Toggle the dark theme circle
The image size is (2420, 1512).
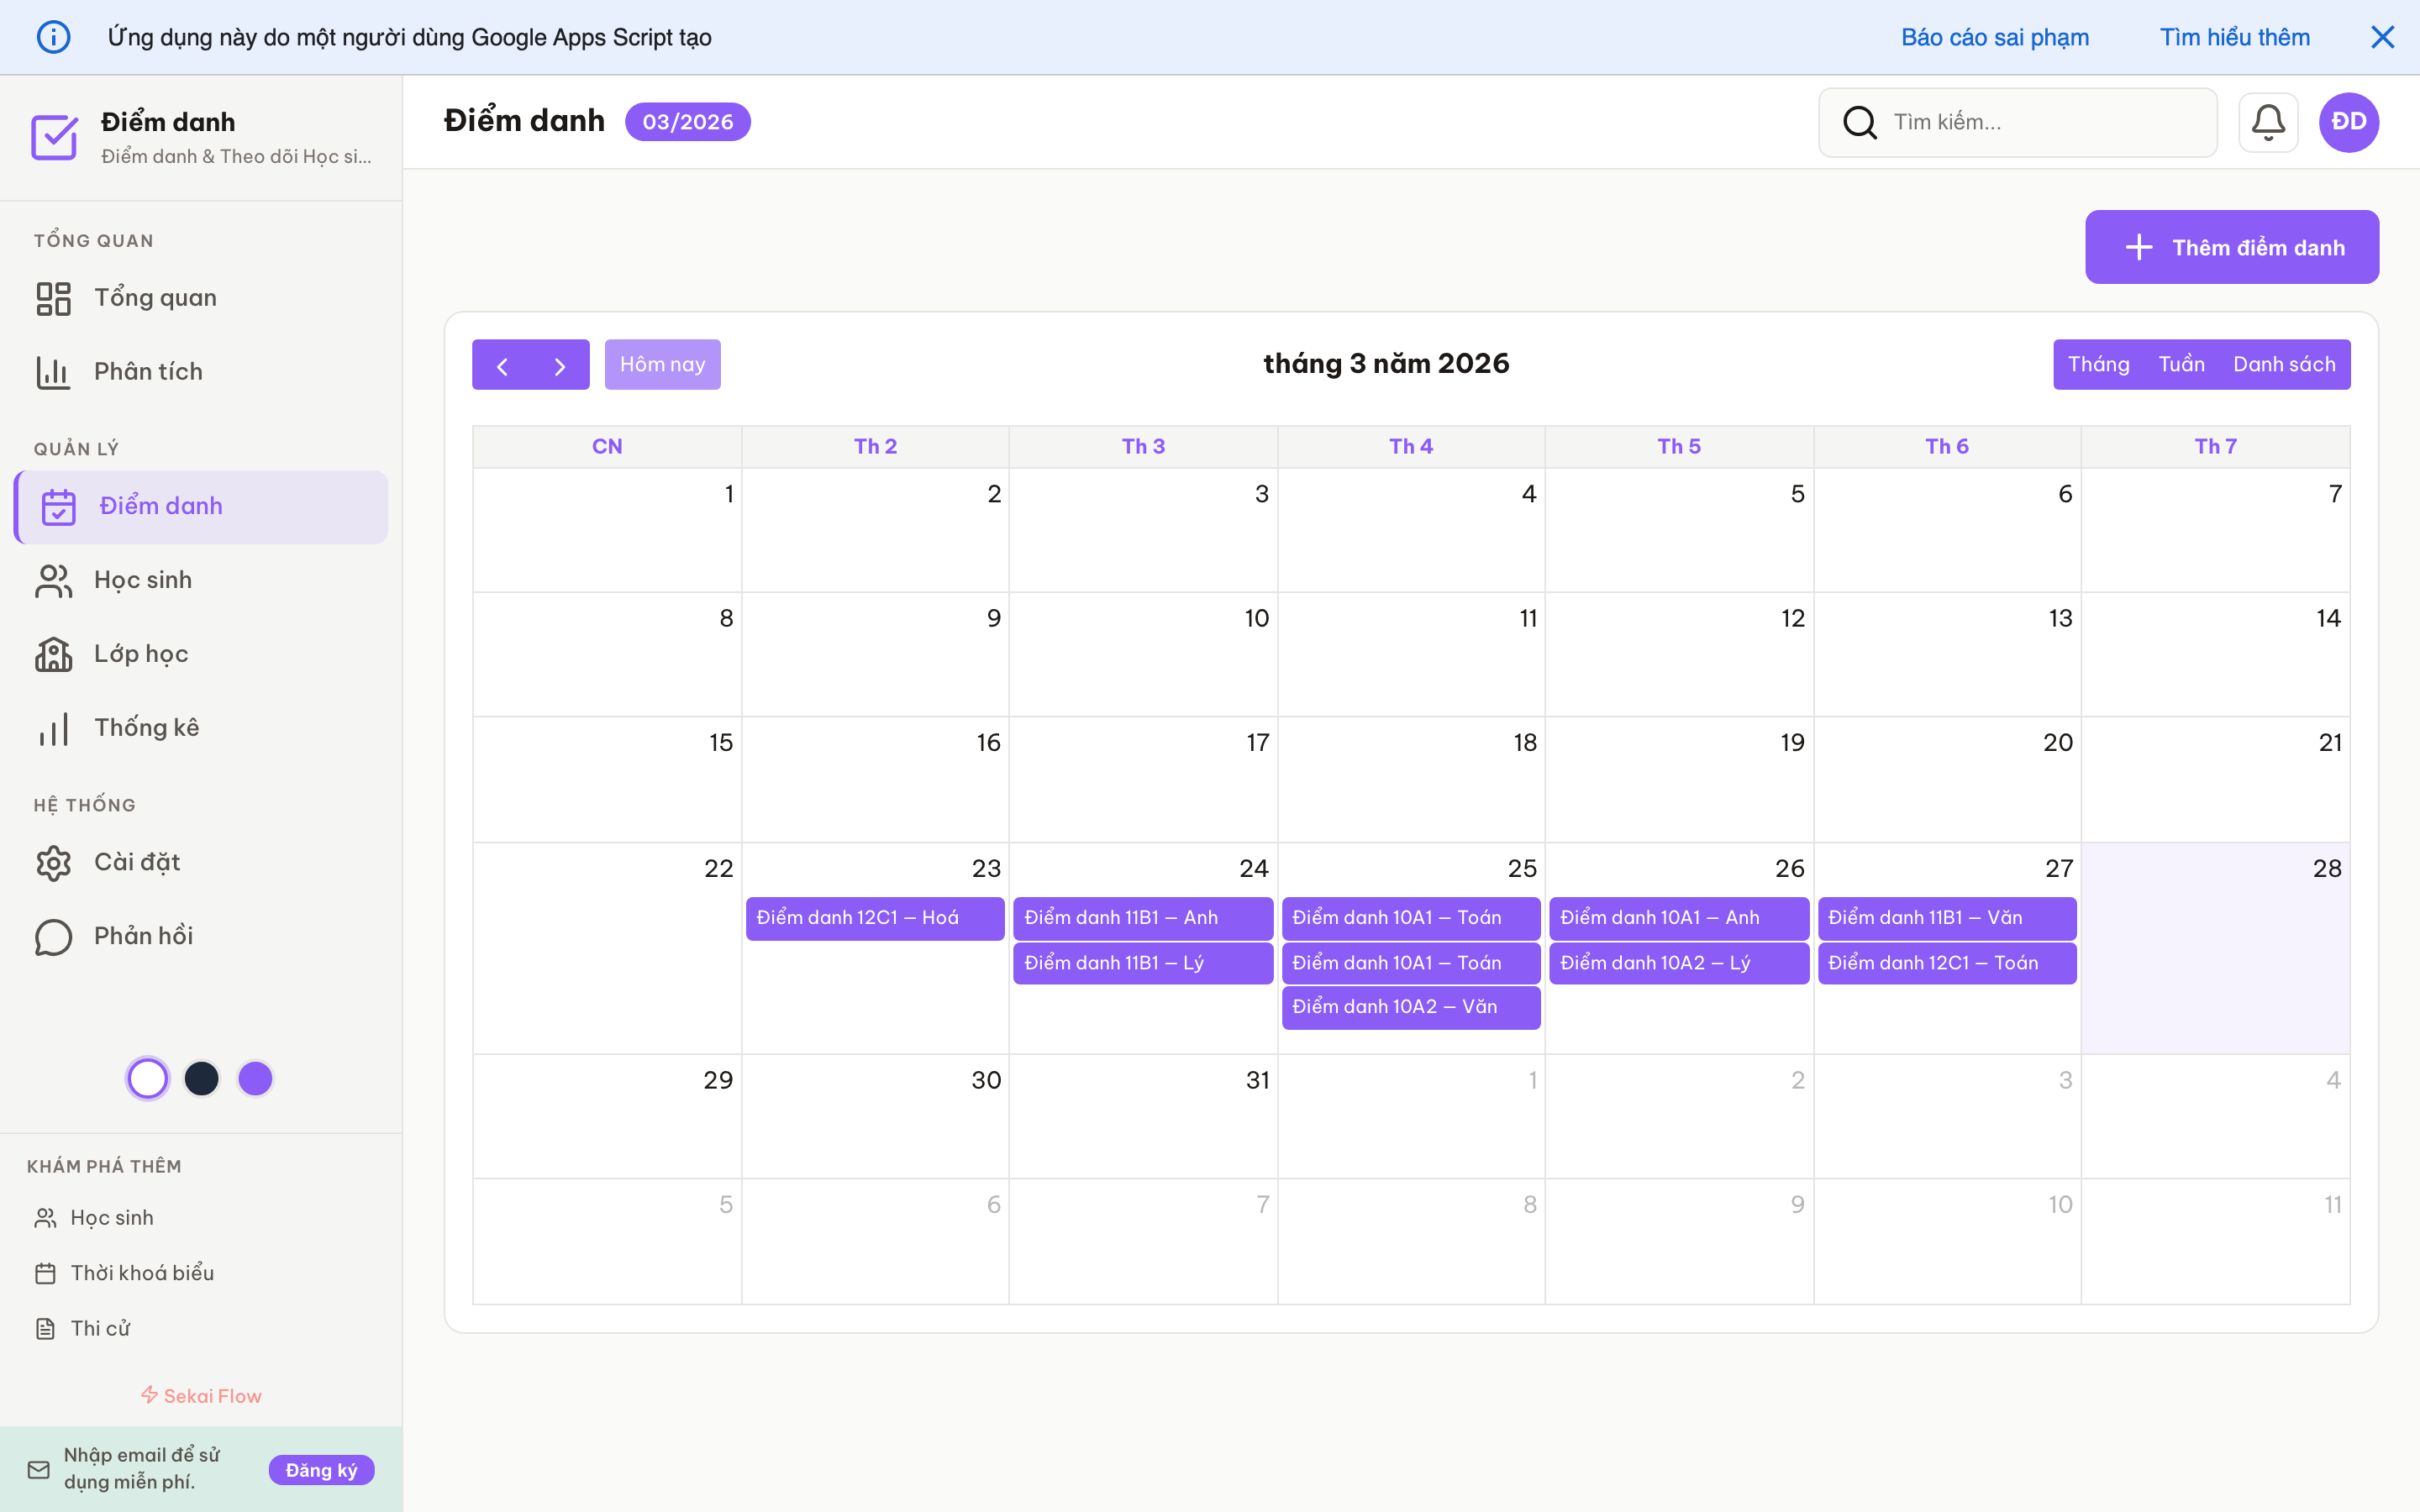tap(202, 1078)
